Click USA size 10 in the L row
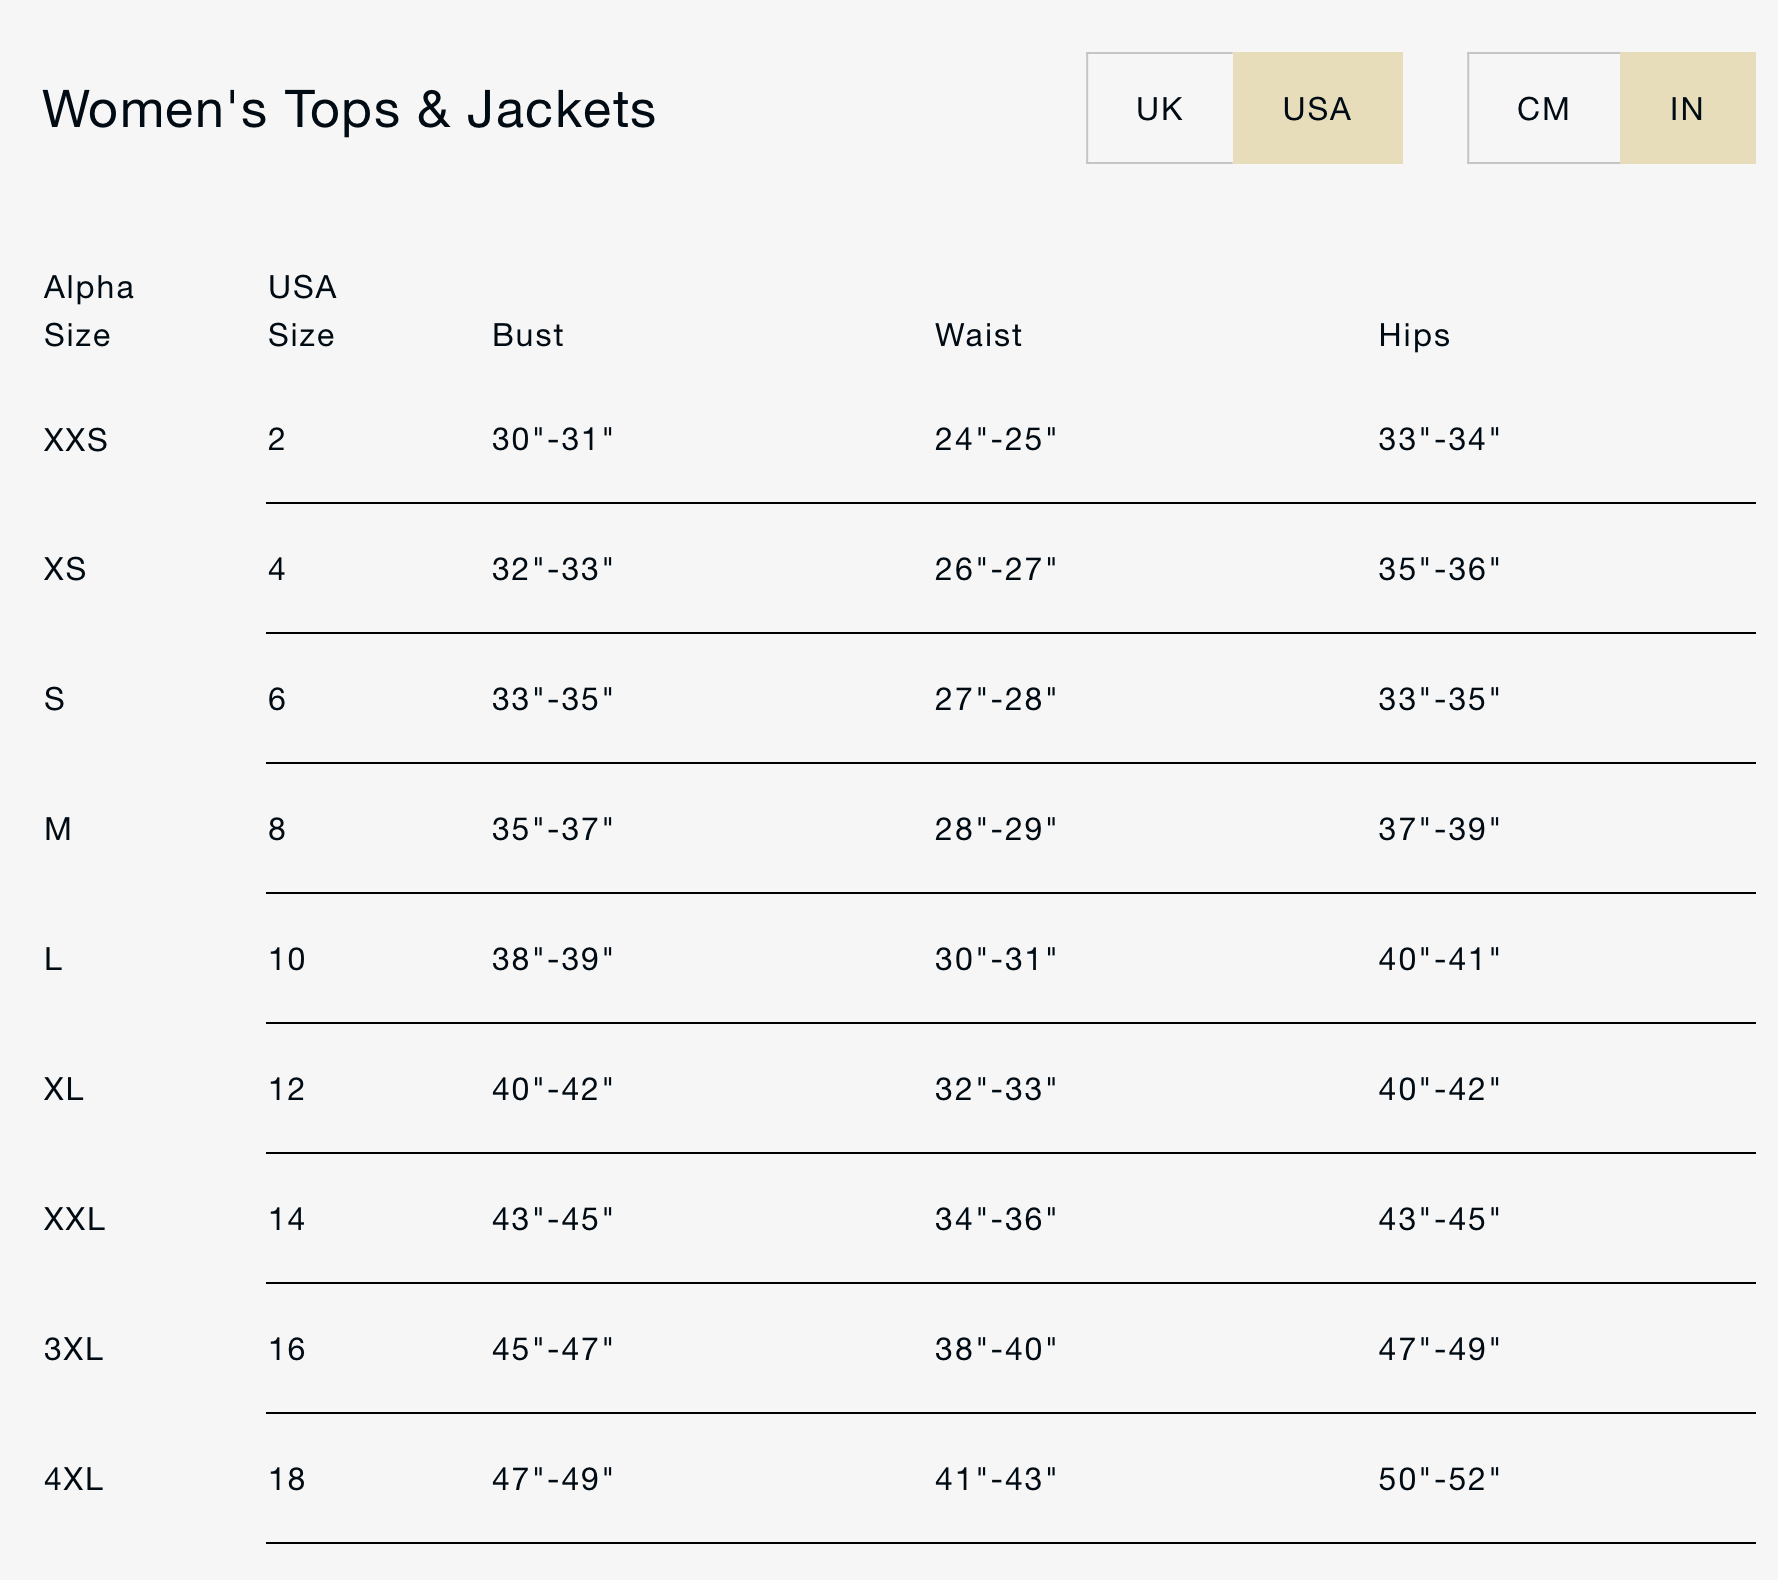The height and width of the screenshot is (1580, 1778). pos(287,960)
